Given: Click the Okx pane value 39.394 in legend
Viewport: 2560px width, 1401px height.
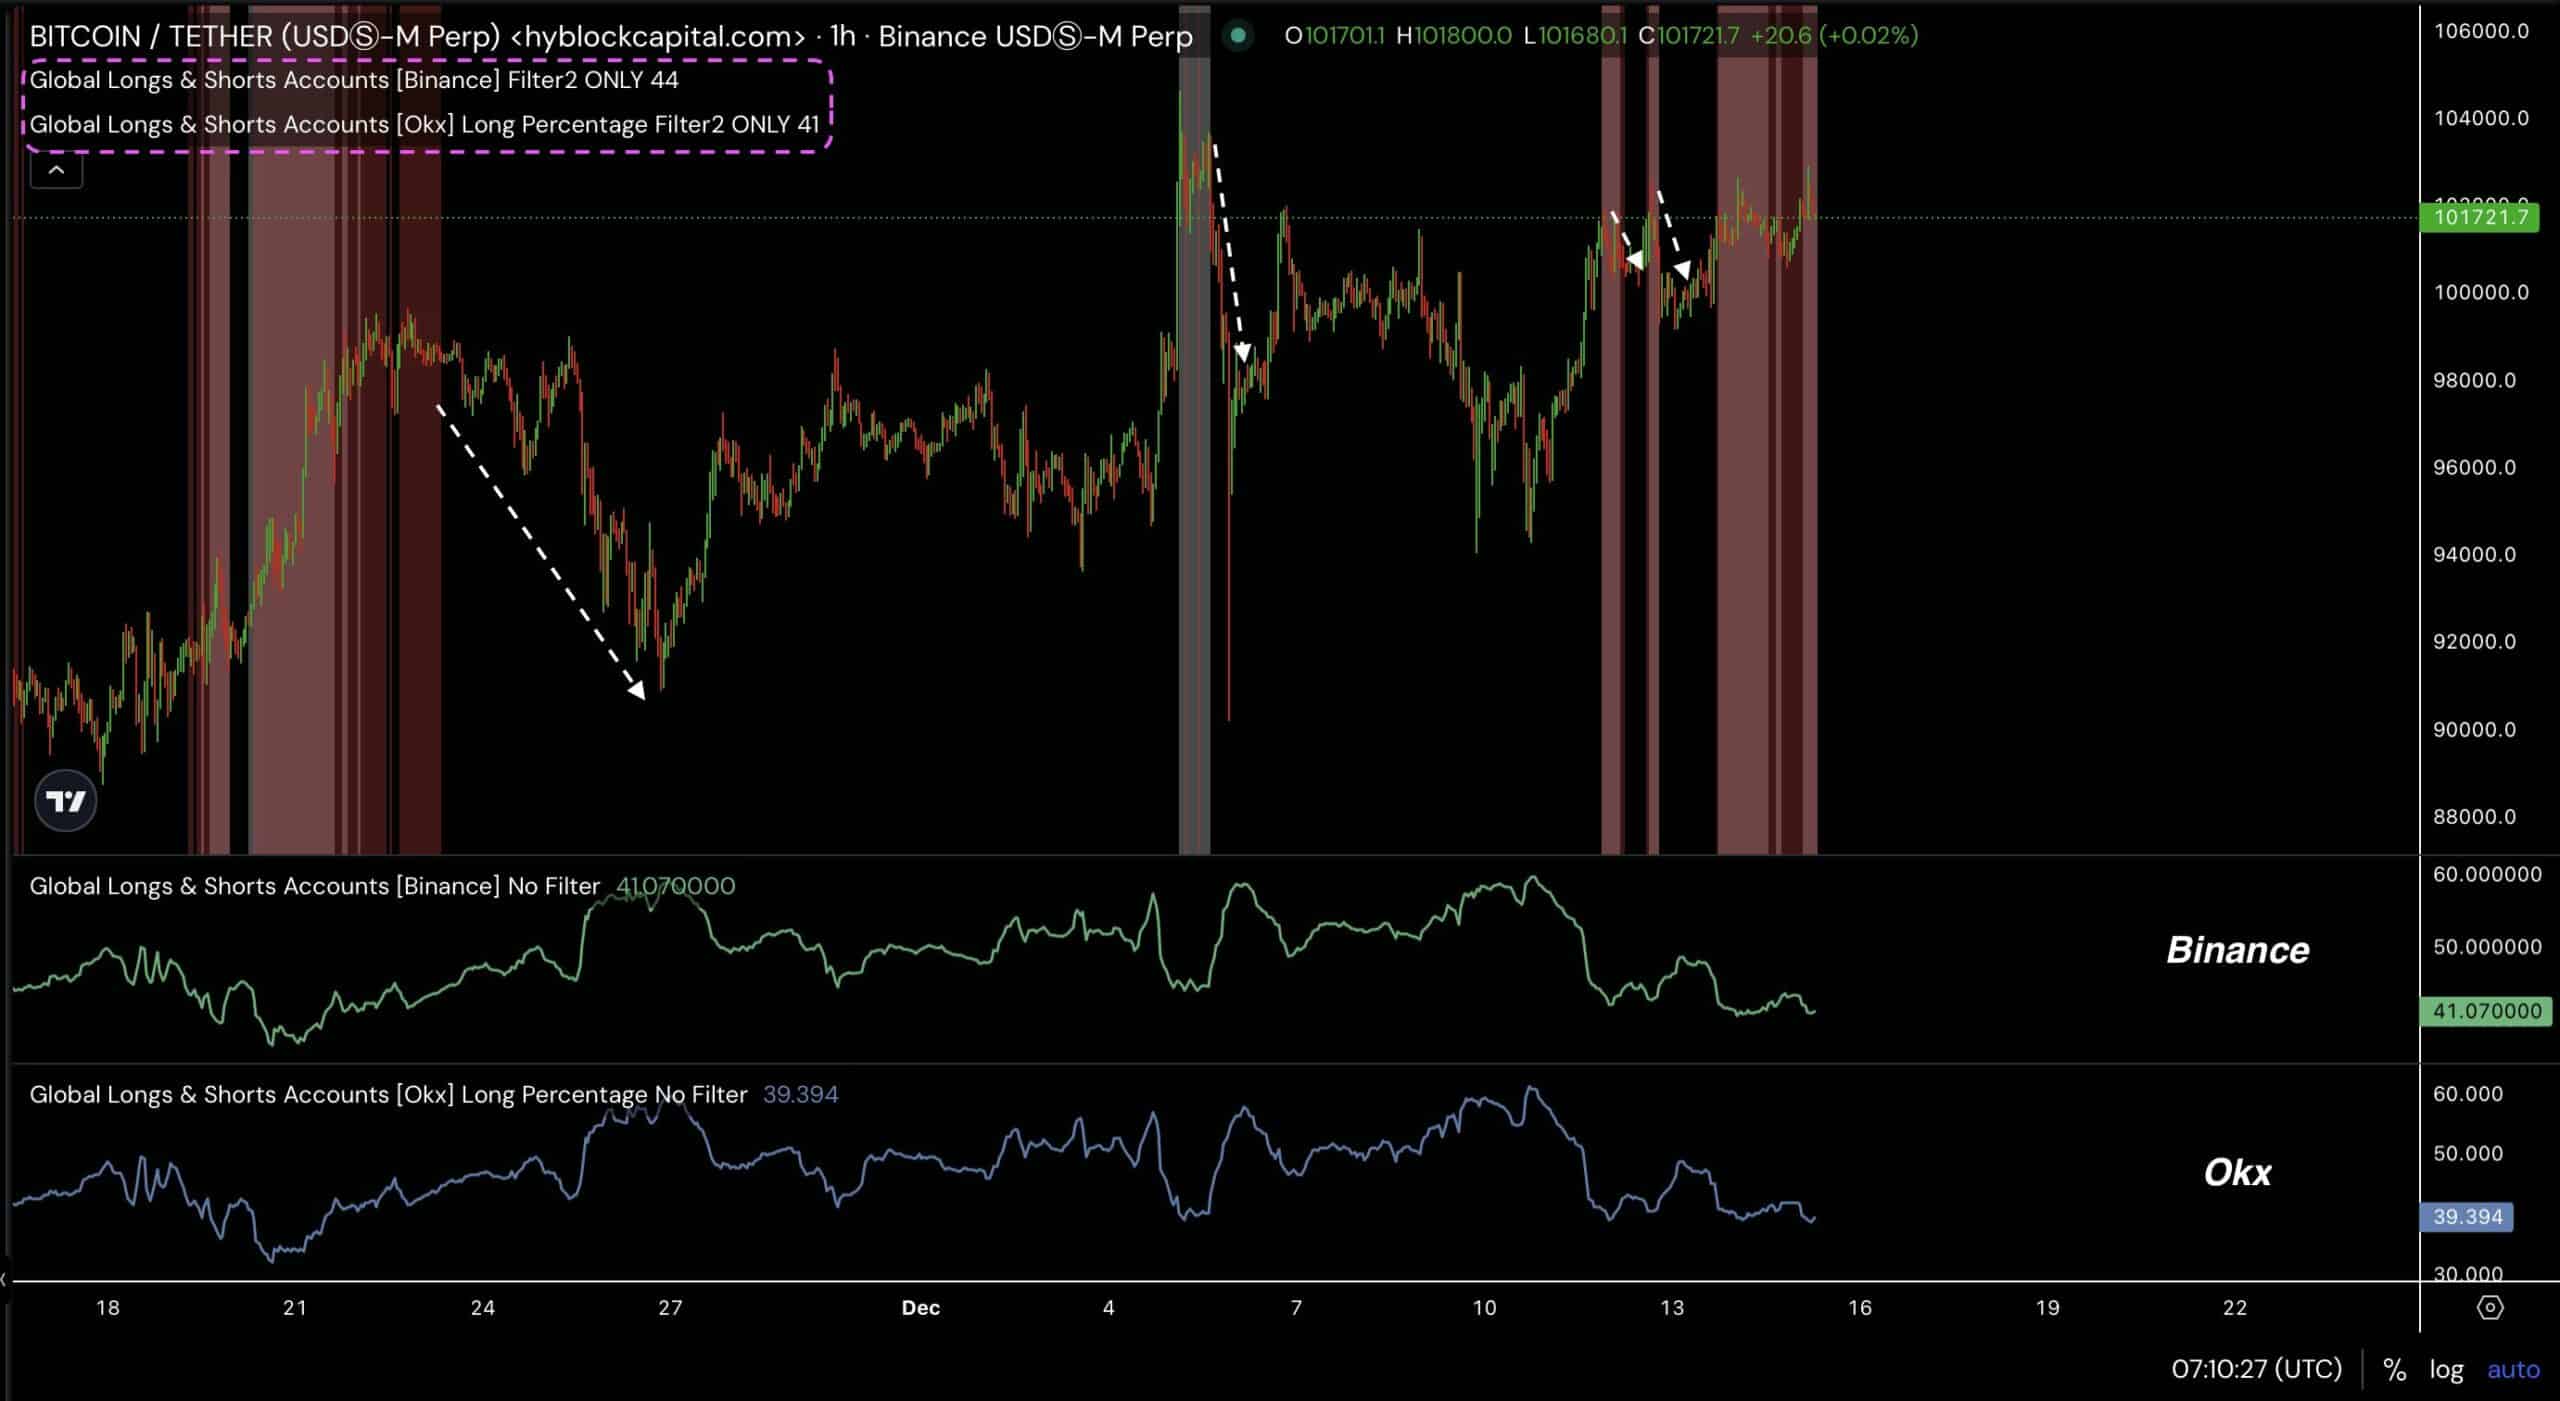Looking at the screenshot, I should click(x=800, y=1094).
